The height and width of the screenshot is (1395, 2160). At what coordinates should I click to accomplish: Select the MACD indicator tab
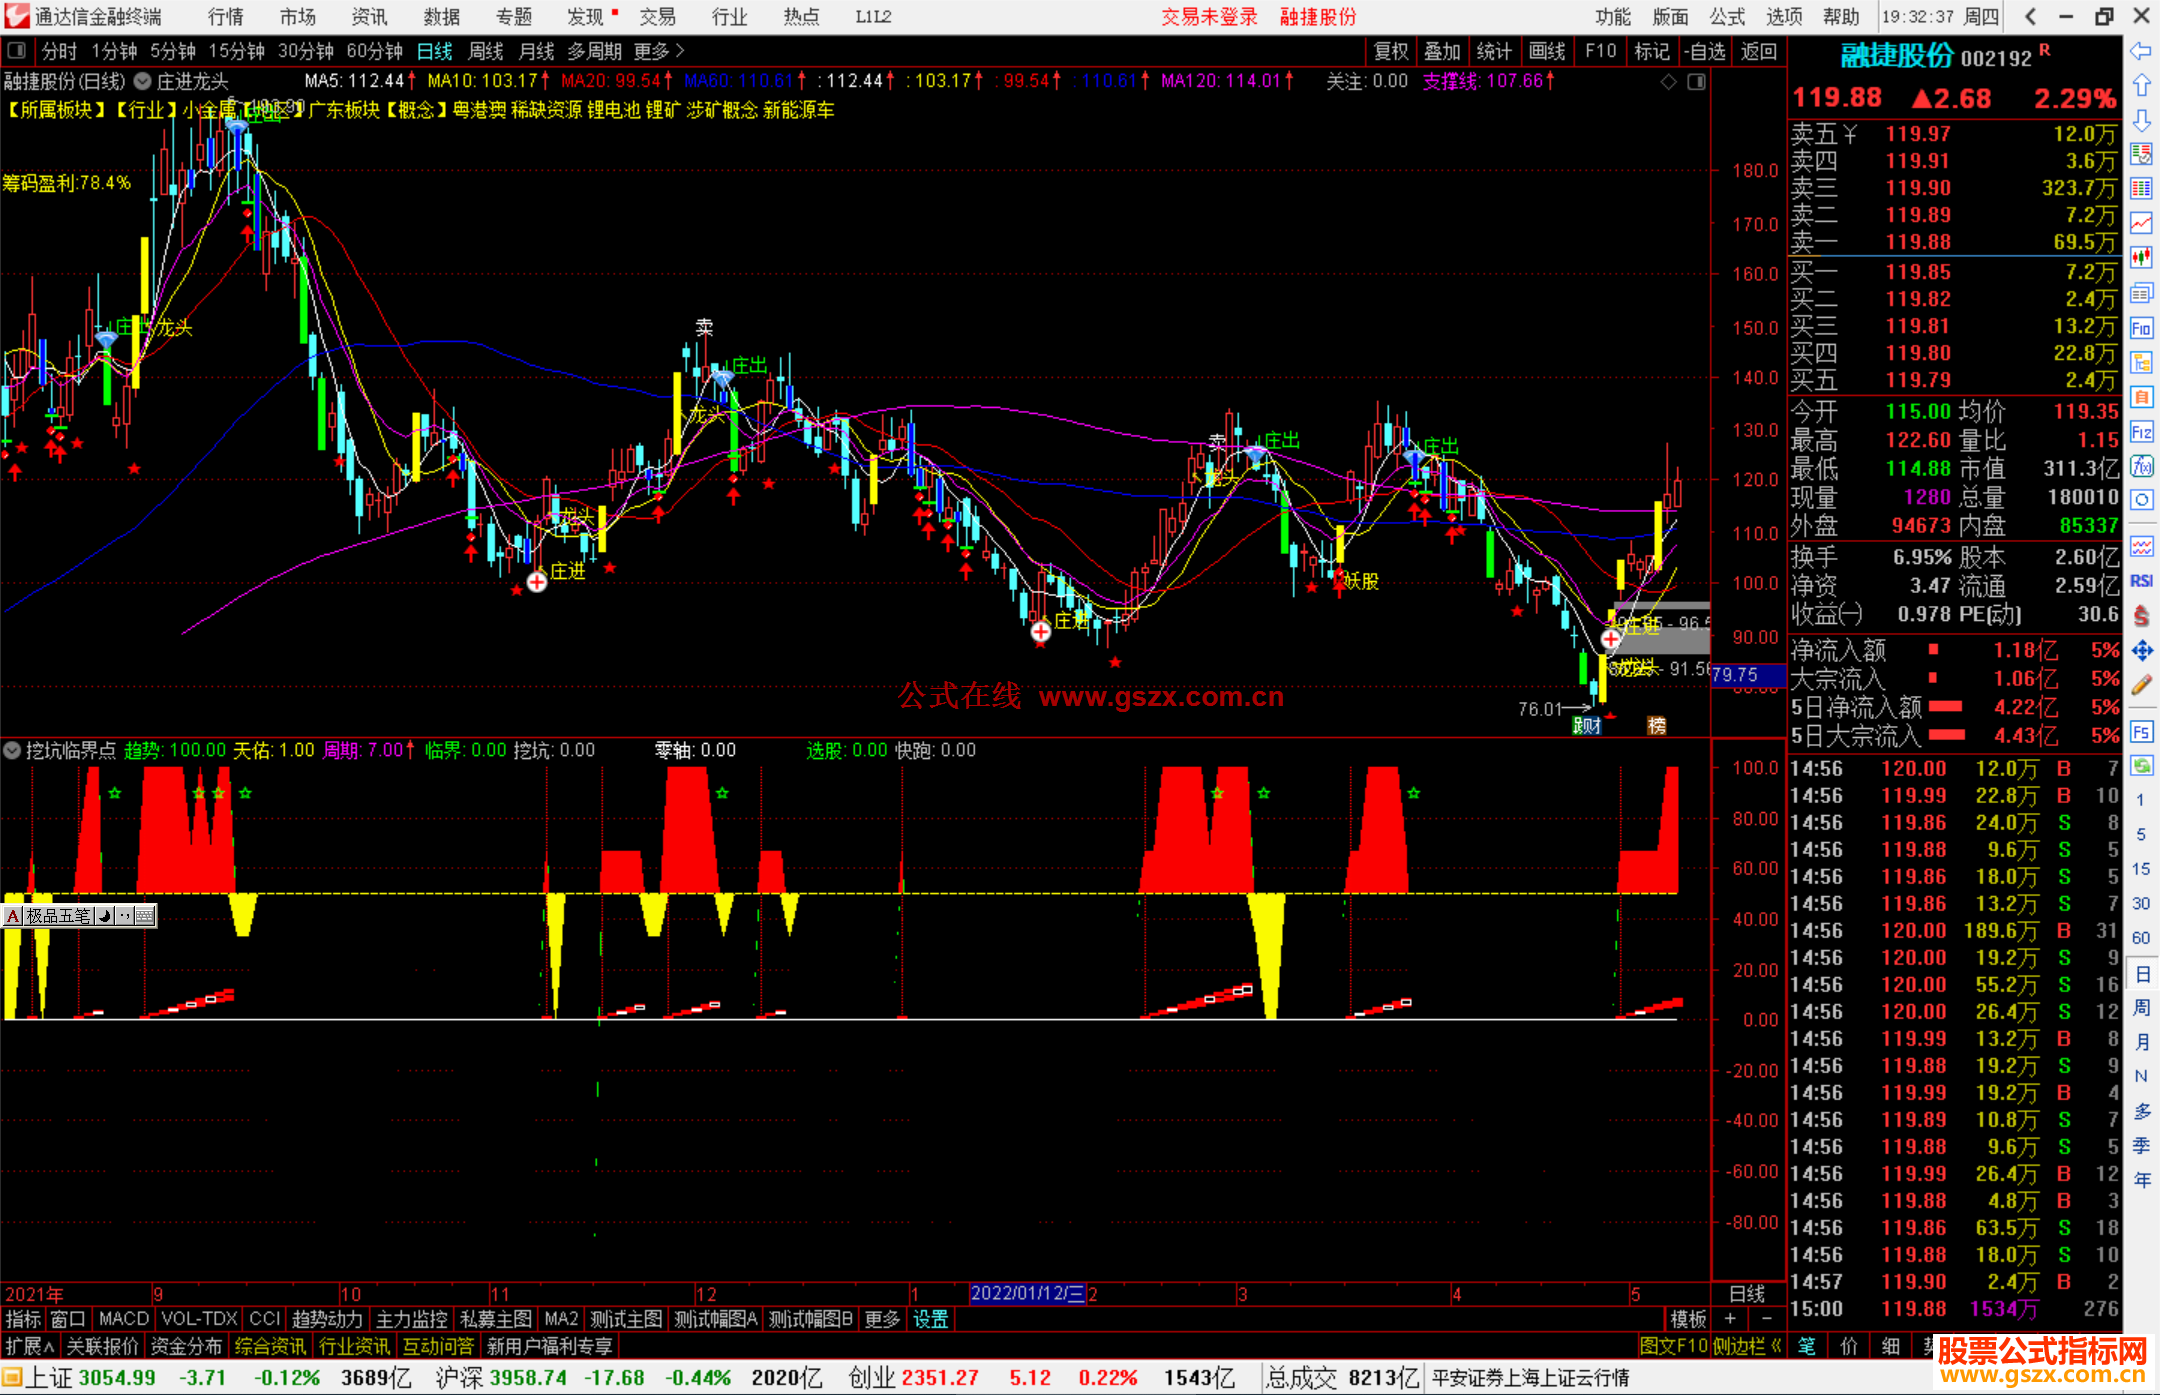tap(124, 1319)
